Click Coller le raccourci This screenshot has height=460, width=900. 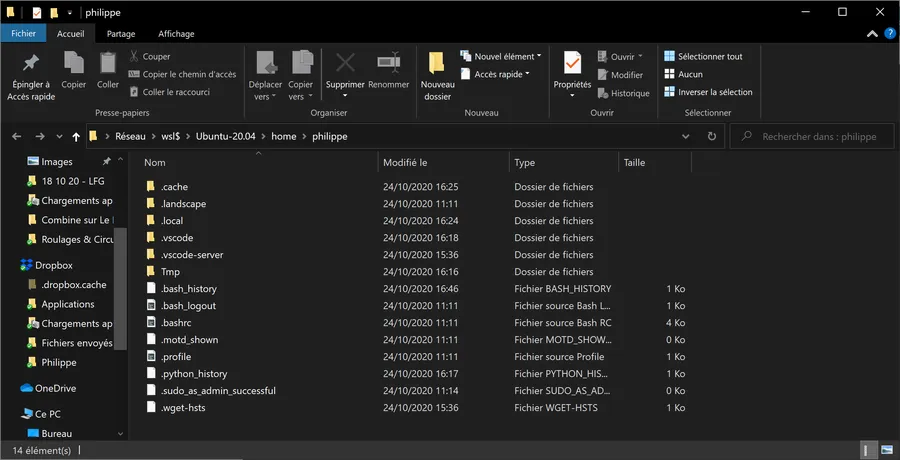click(x=169, y=92)
